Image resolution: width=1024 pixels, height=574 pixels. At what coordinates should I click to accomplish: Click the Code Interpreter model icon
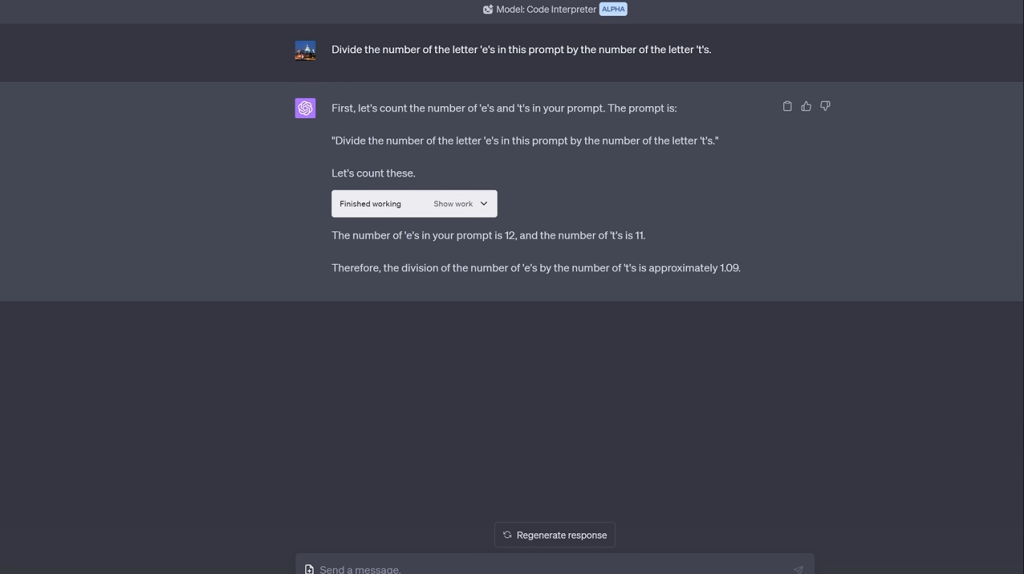tap(488, 9)
